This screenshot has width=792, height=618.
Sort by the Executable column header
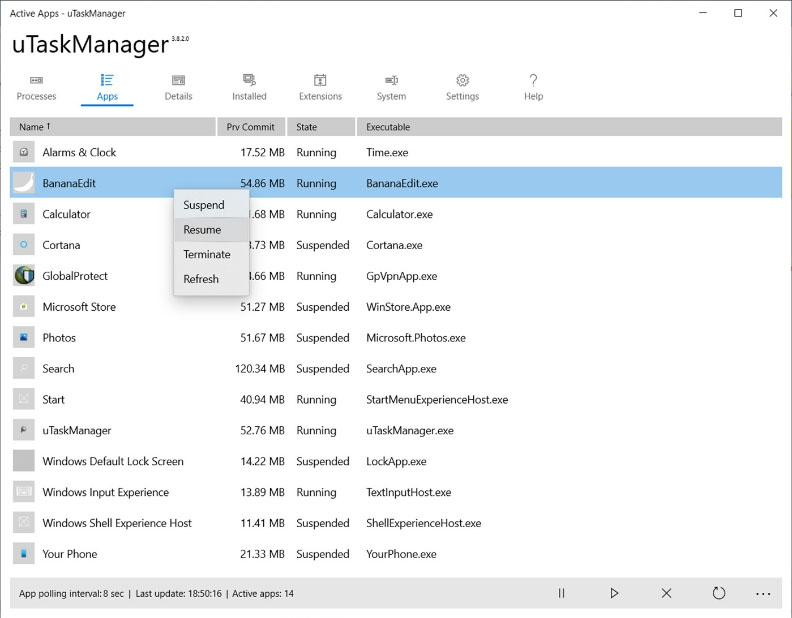(x=569, y=127)
